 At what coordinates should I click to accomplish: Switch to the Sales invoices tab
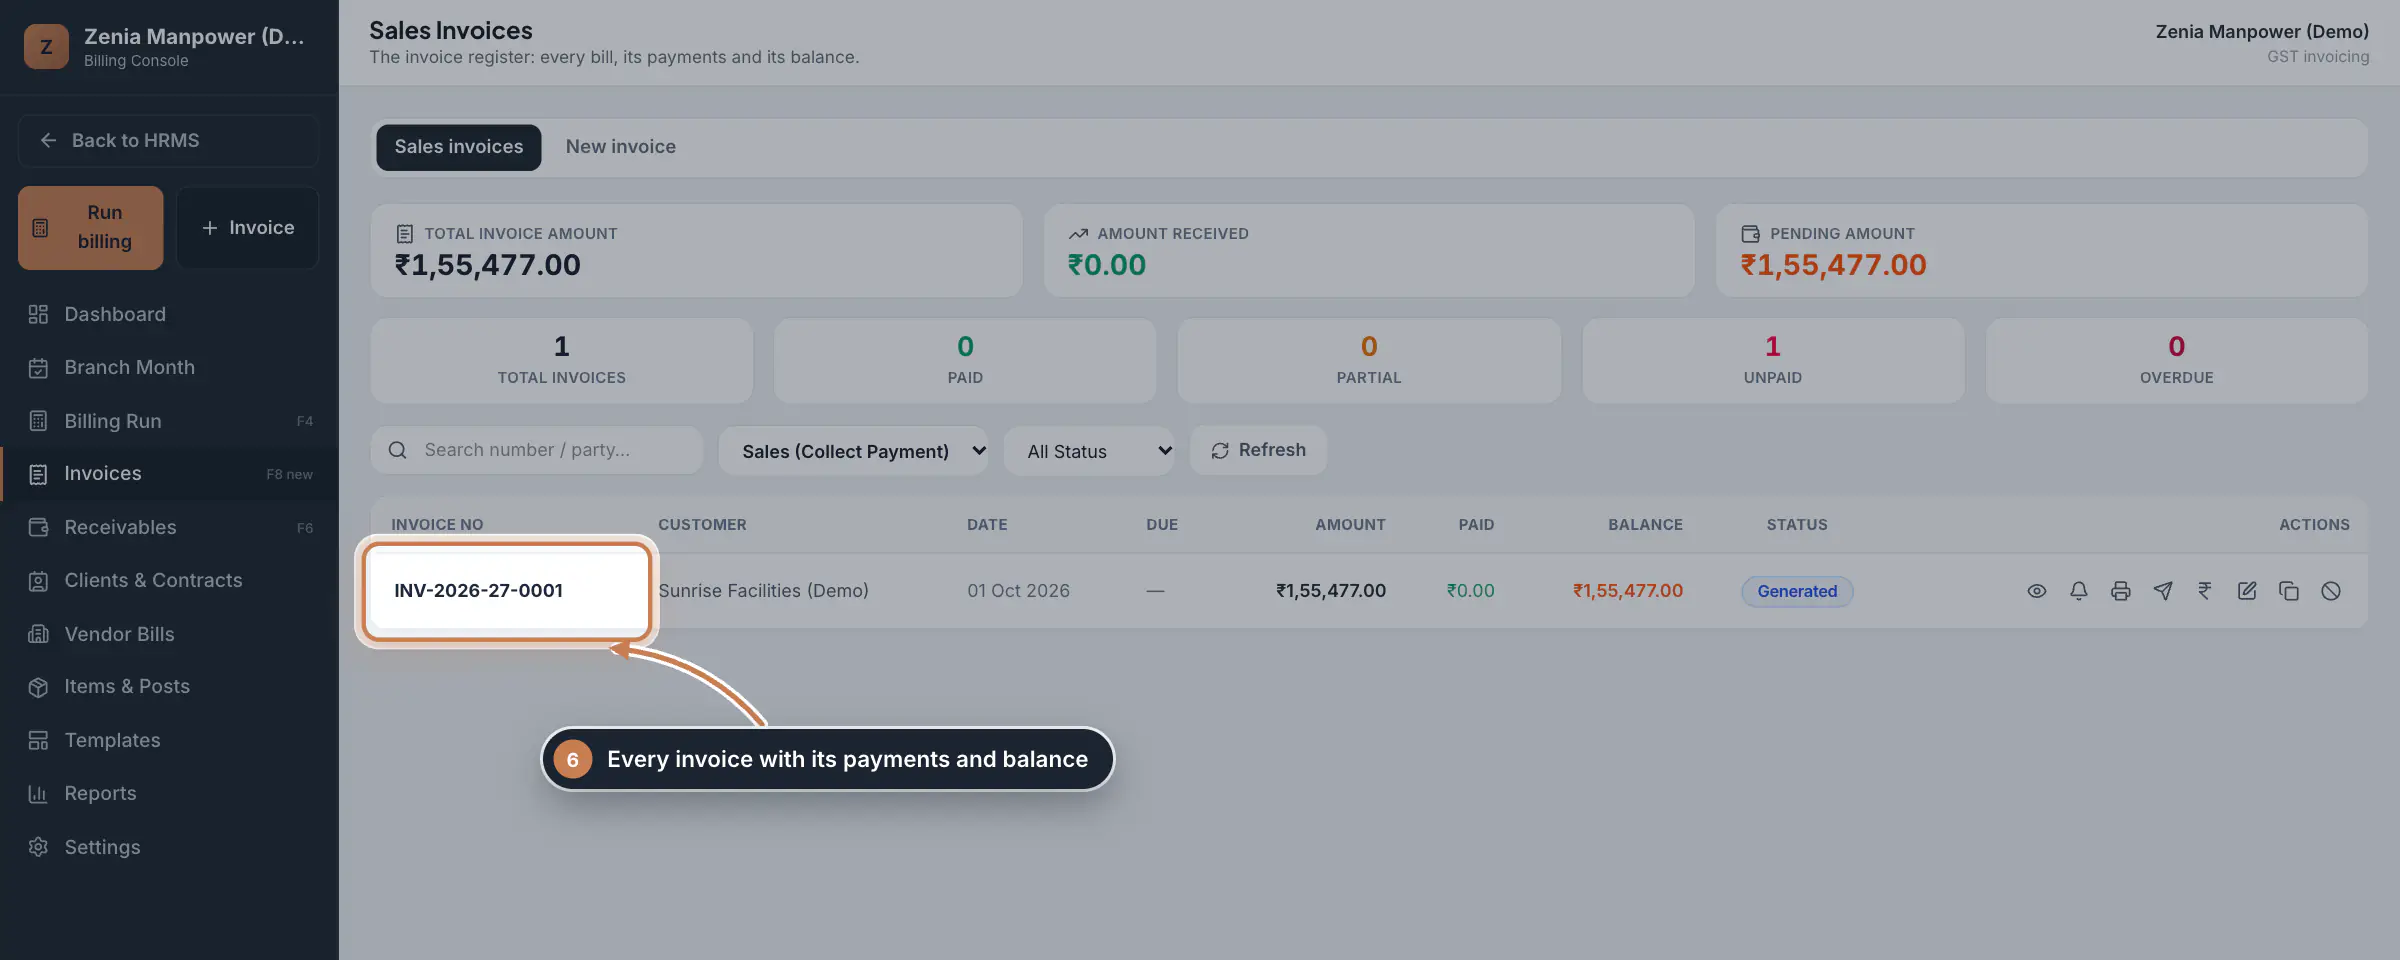pos(459,147)
